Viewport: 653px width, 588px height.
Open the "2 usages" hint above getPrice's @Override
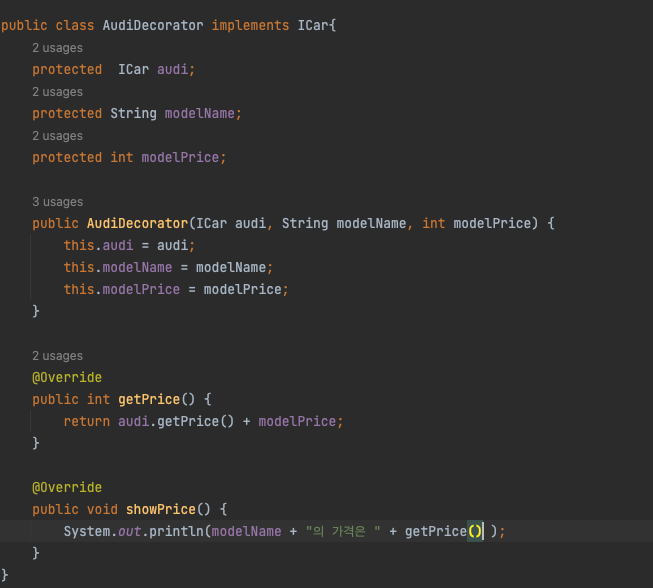57,356
